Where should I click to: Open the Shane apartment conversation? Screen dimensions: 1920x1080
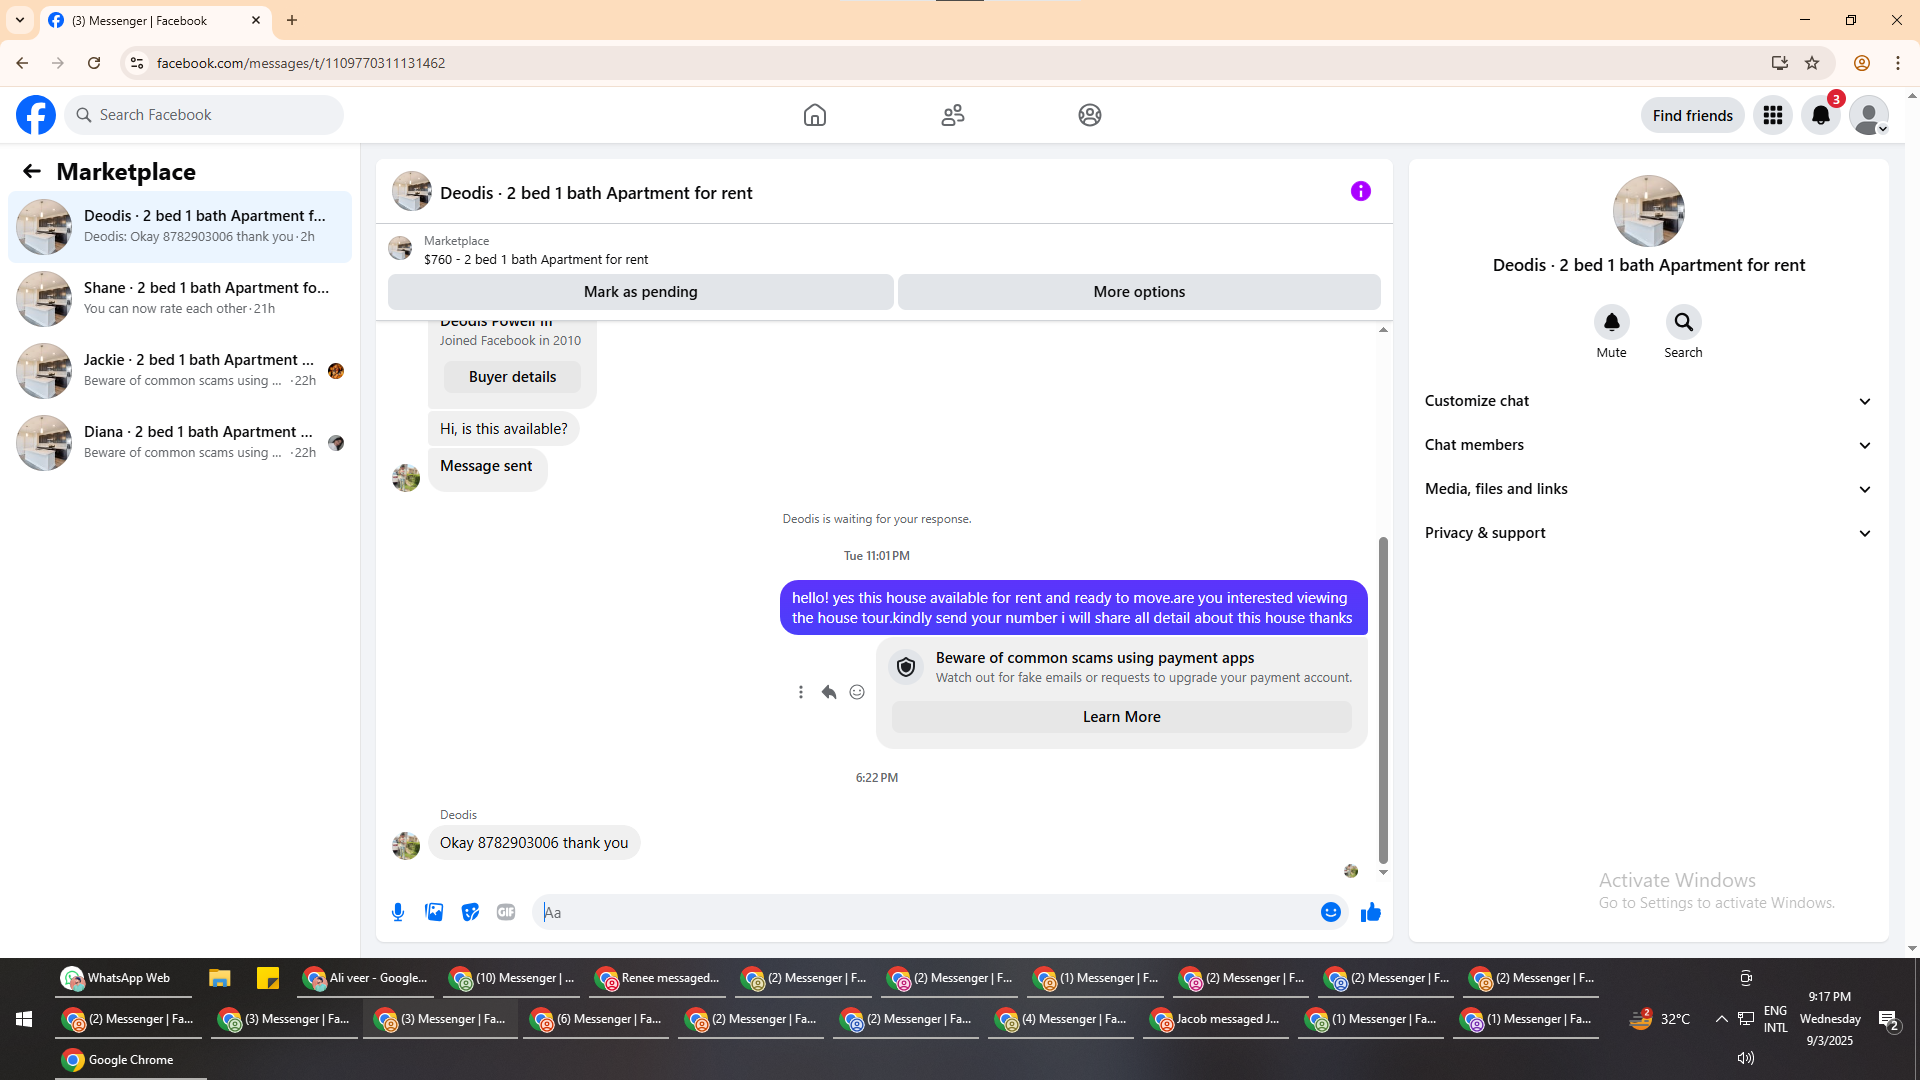[x=180, y=299]
